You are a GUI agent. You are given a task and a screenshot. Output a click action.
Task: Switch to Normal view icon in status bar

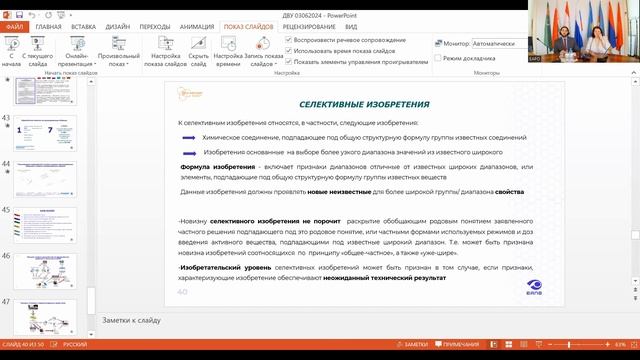493,344
